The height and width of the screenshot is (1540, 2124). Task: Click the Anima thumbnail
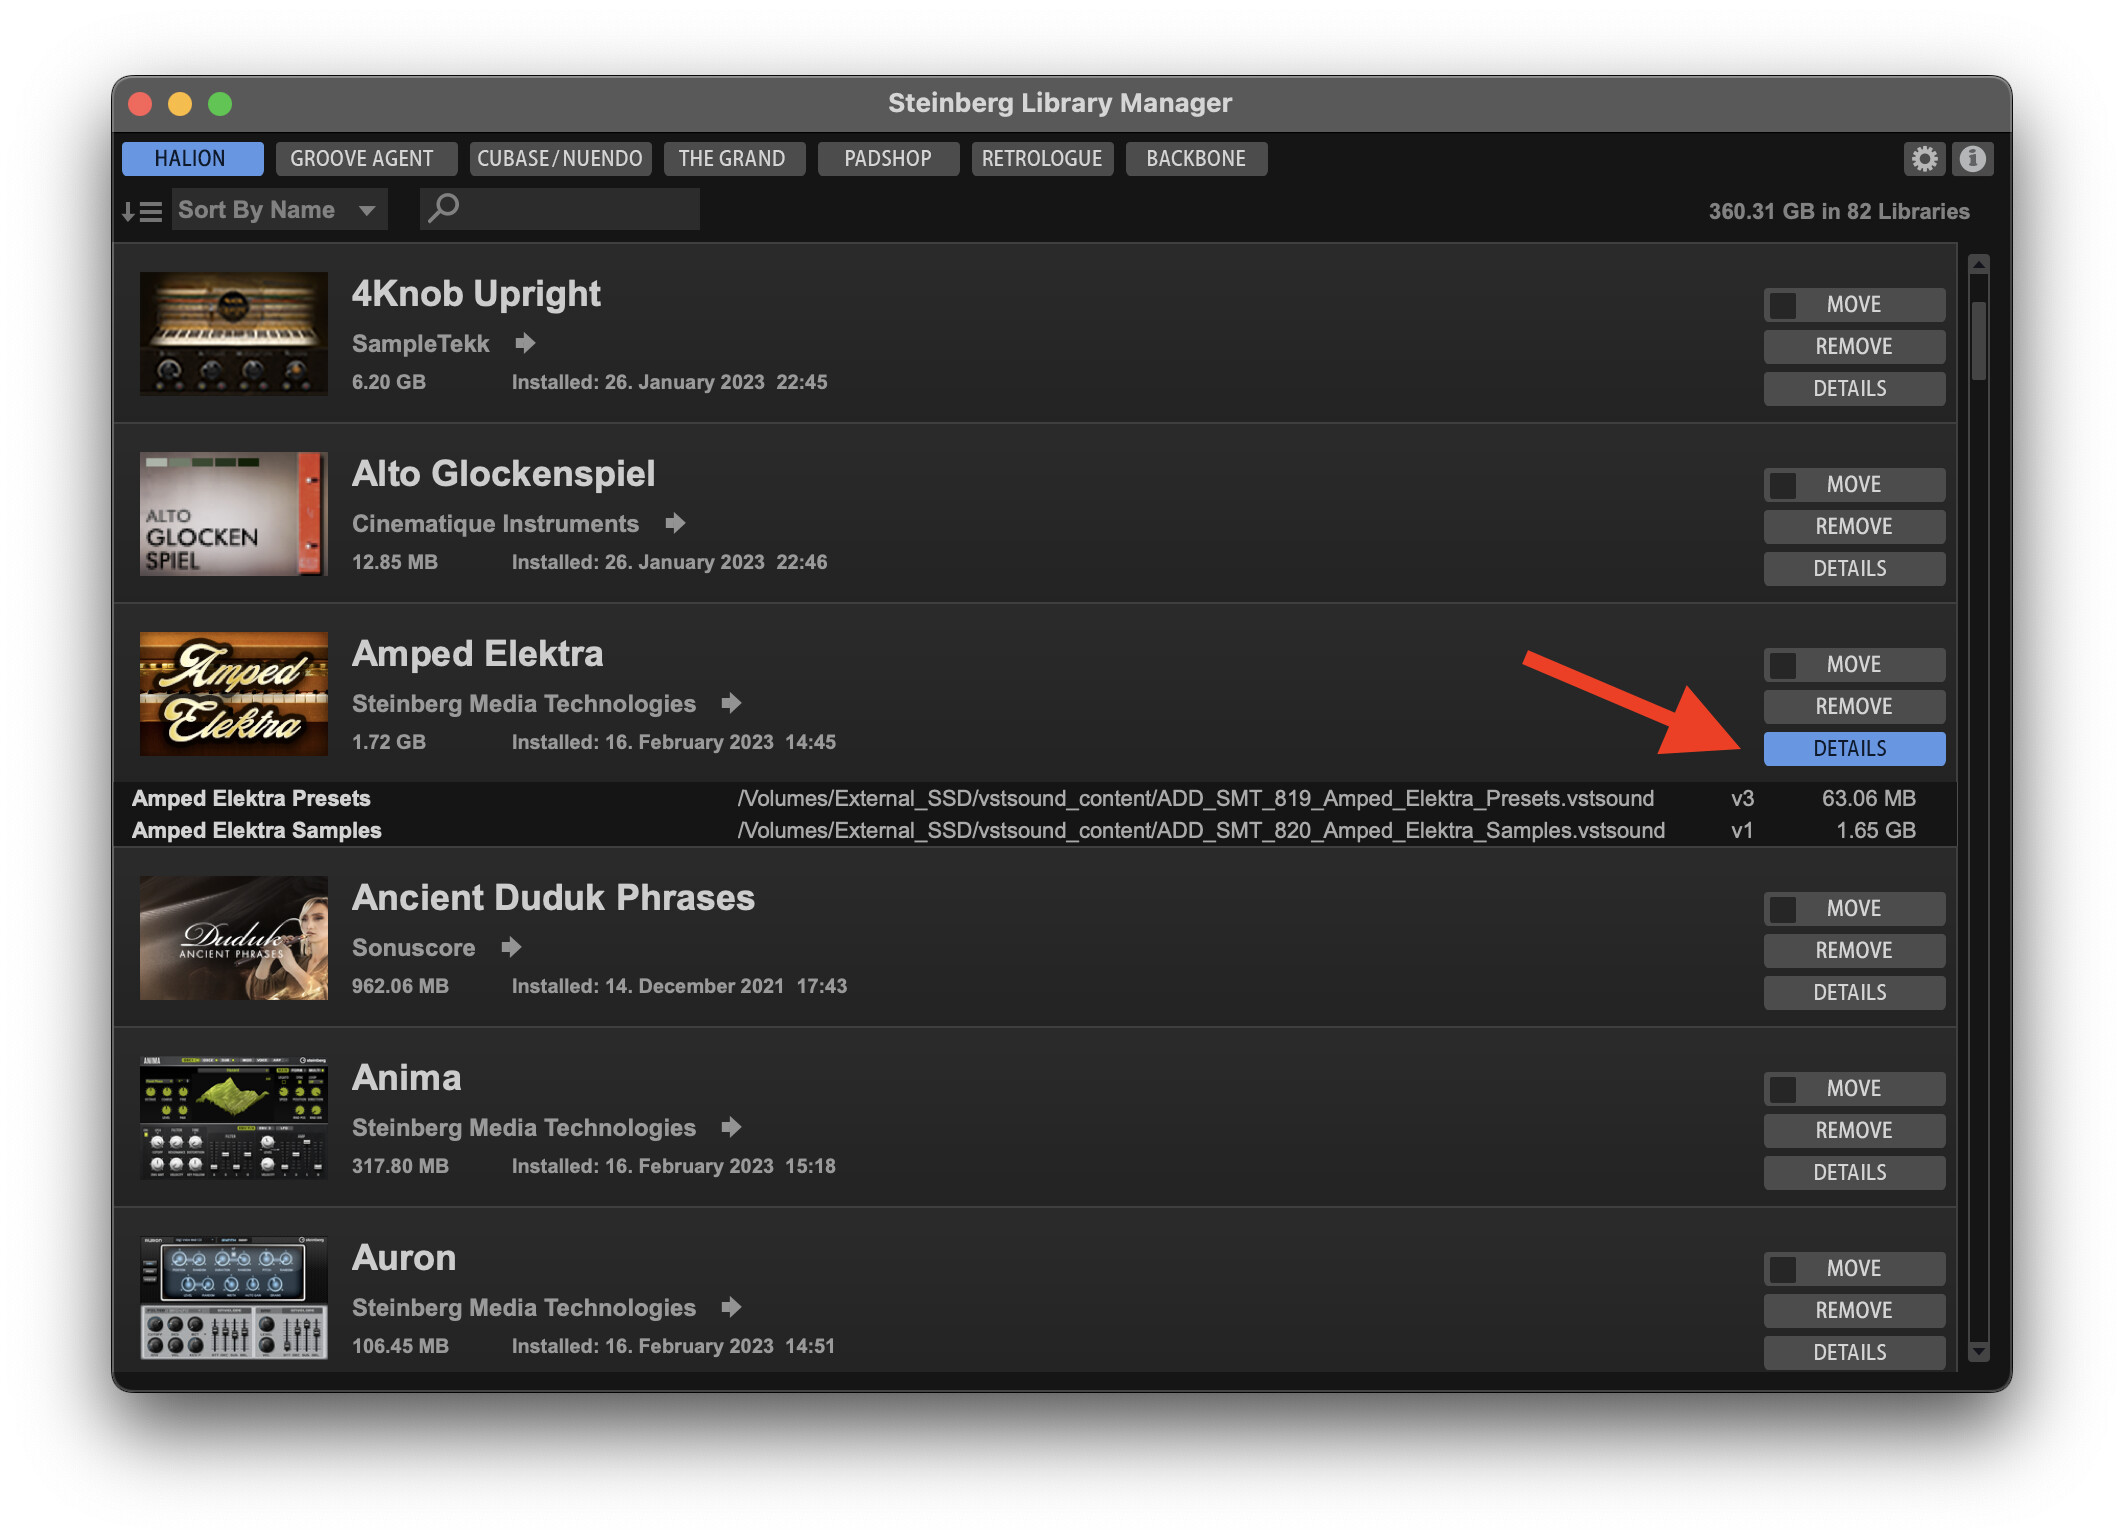point(233,1117)
